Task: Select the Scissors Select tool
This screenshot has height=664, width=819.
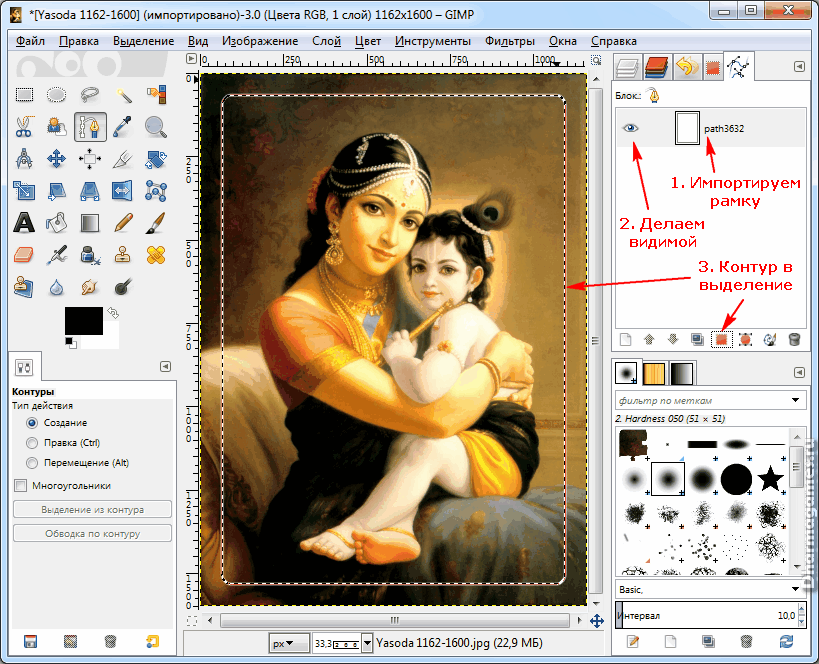Action: click(x=24, y=126)
